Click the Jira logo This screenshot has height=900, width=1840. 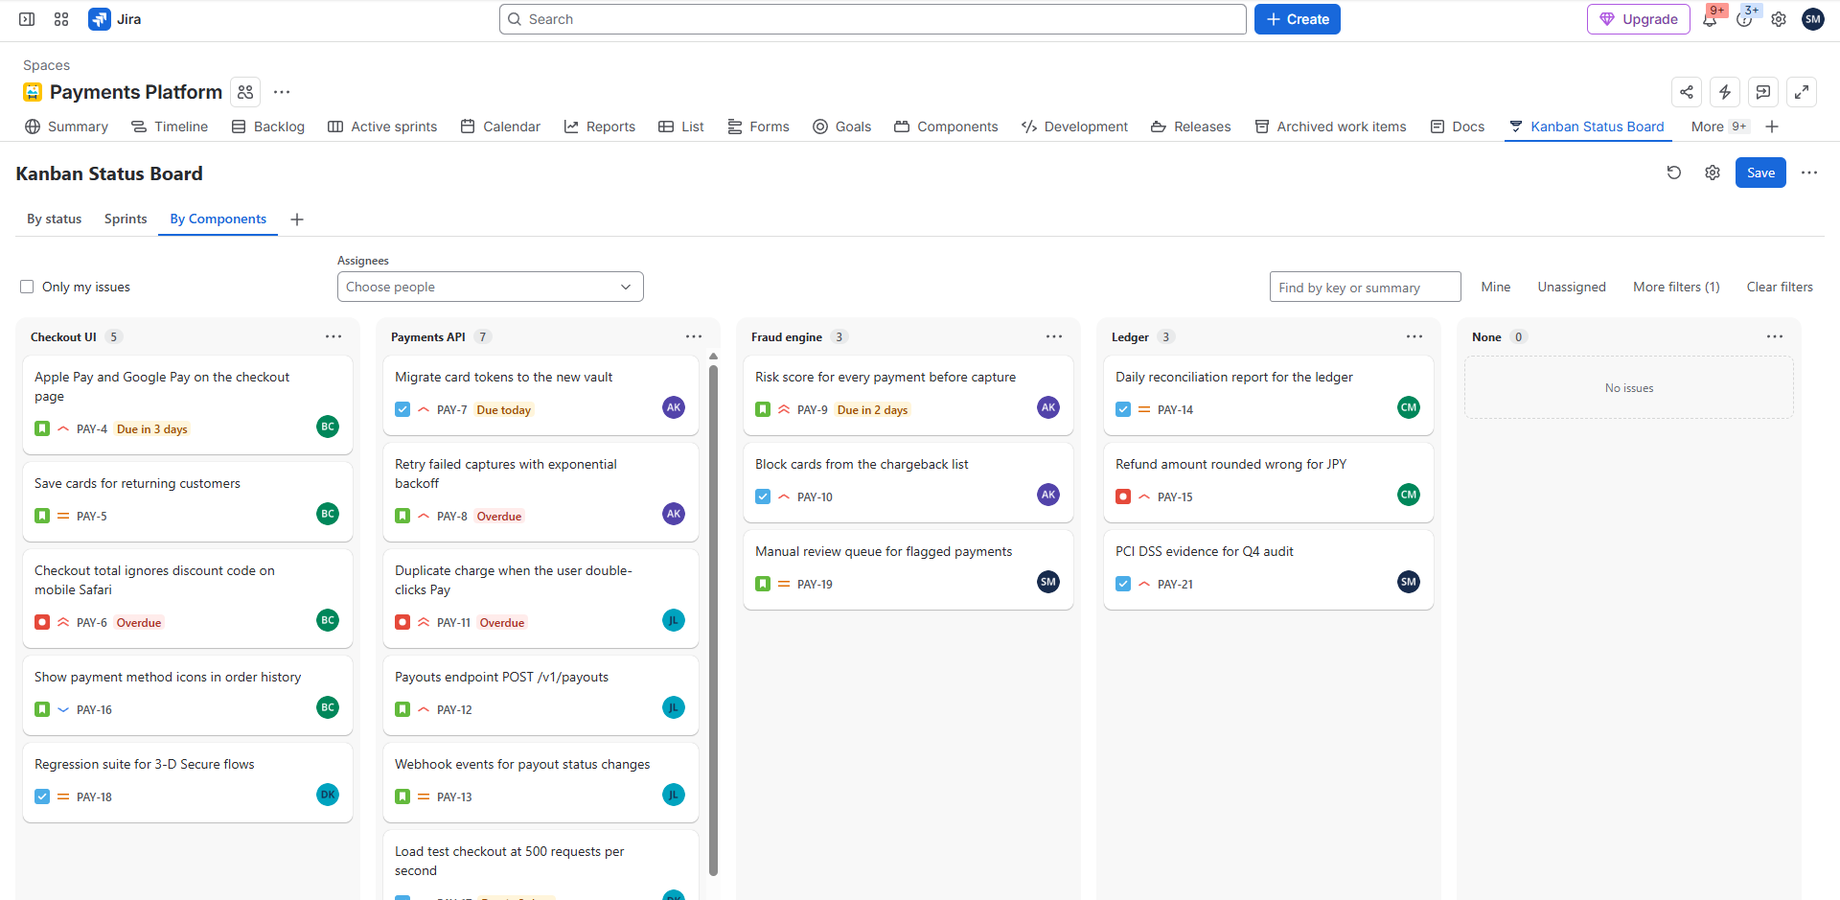pos(115,19)
